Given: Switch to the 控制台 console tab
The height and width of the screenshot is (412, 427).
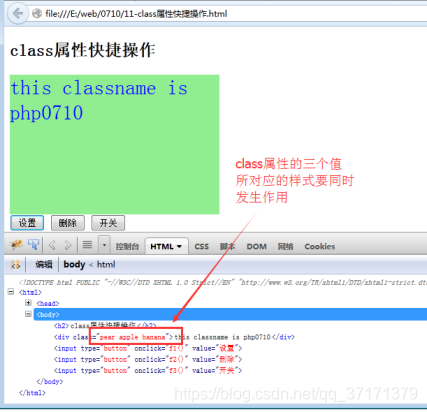Looking at the screenshot, I should [127, 247].
